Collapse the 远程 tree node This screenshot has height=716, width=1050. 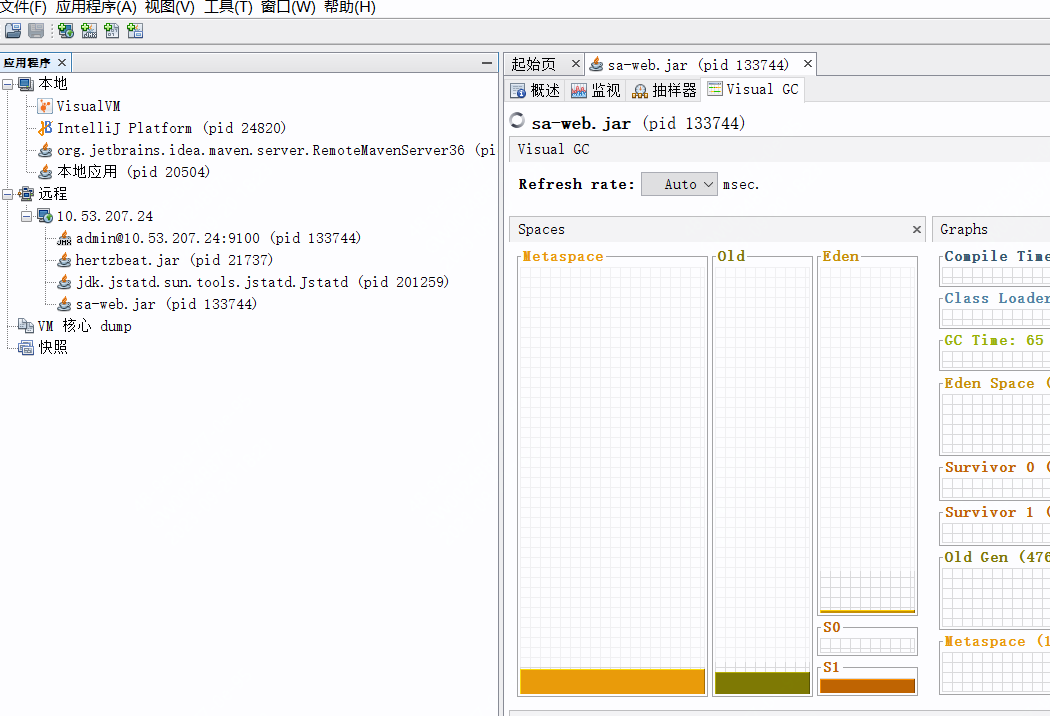(7, 193)
